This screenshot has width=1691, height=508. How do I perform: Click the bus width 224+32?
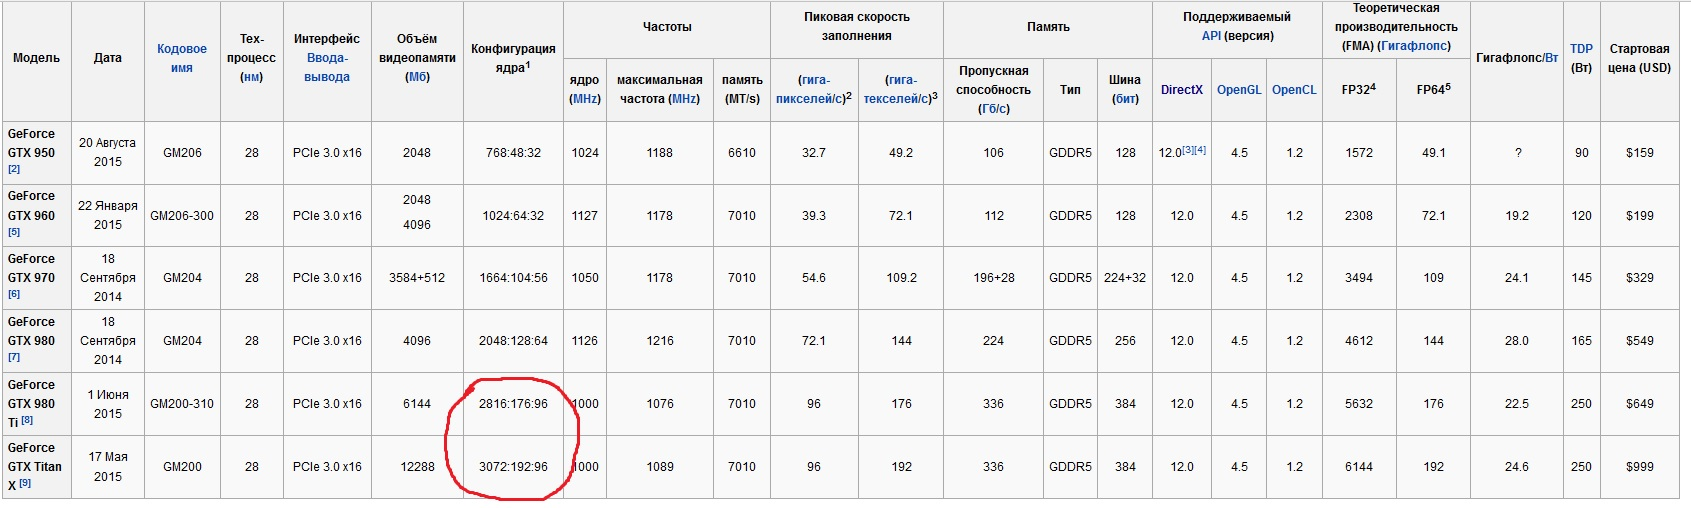click(x=1125, y=278)
